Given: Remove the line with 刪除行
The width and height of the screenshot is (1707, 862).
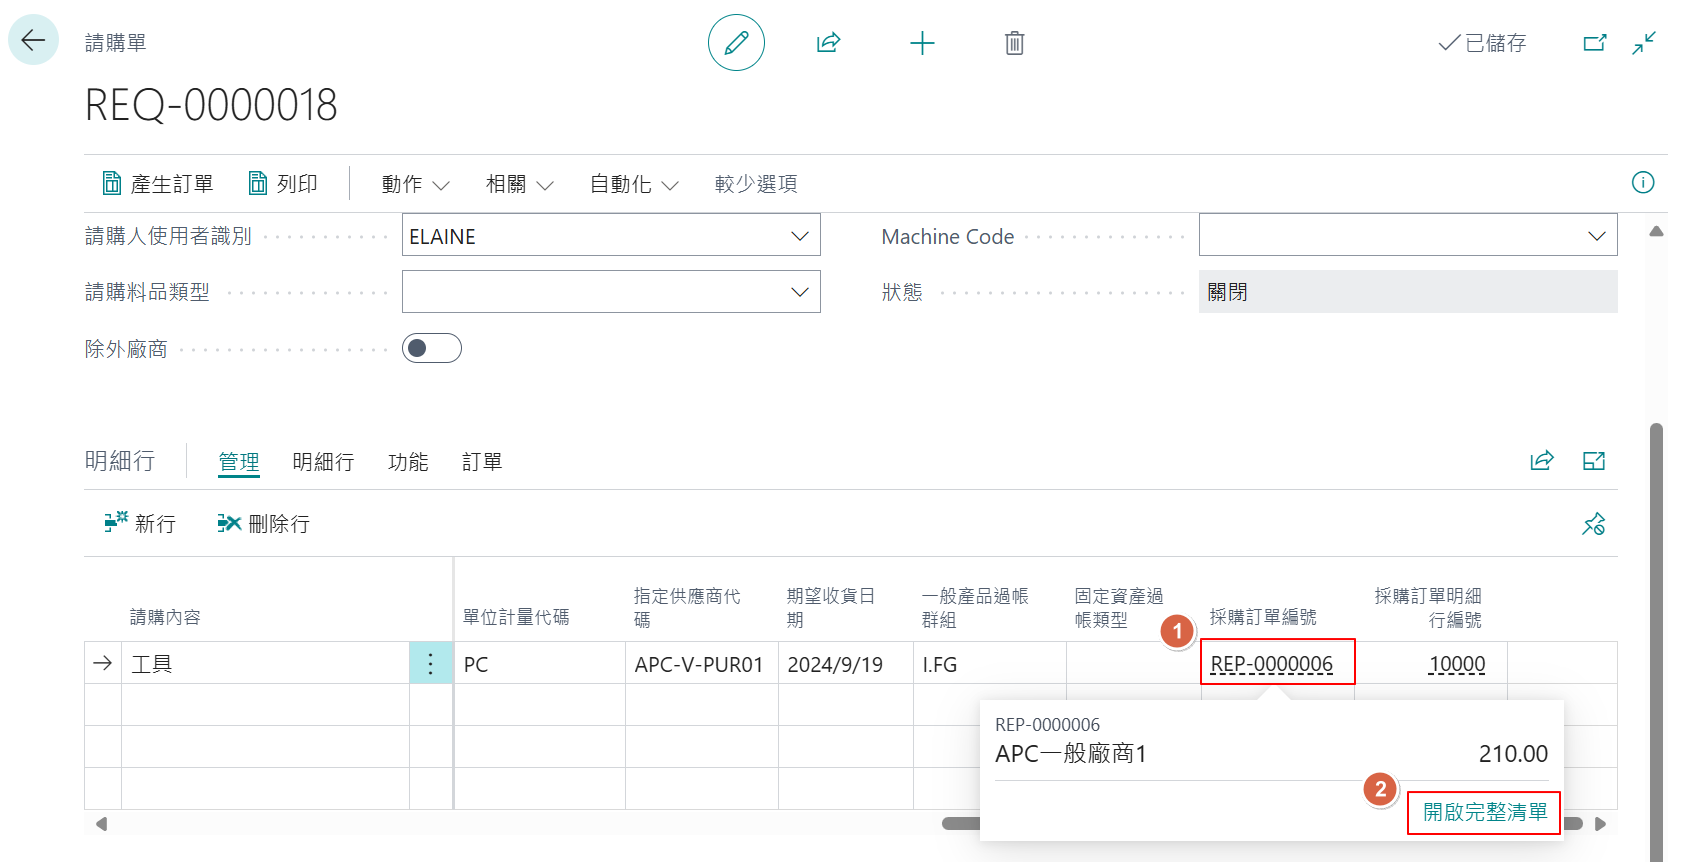Looking at the screenshot, I should 264,523.
